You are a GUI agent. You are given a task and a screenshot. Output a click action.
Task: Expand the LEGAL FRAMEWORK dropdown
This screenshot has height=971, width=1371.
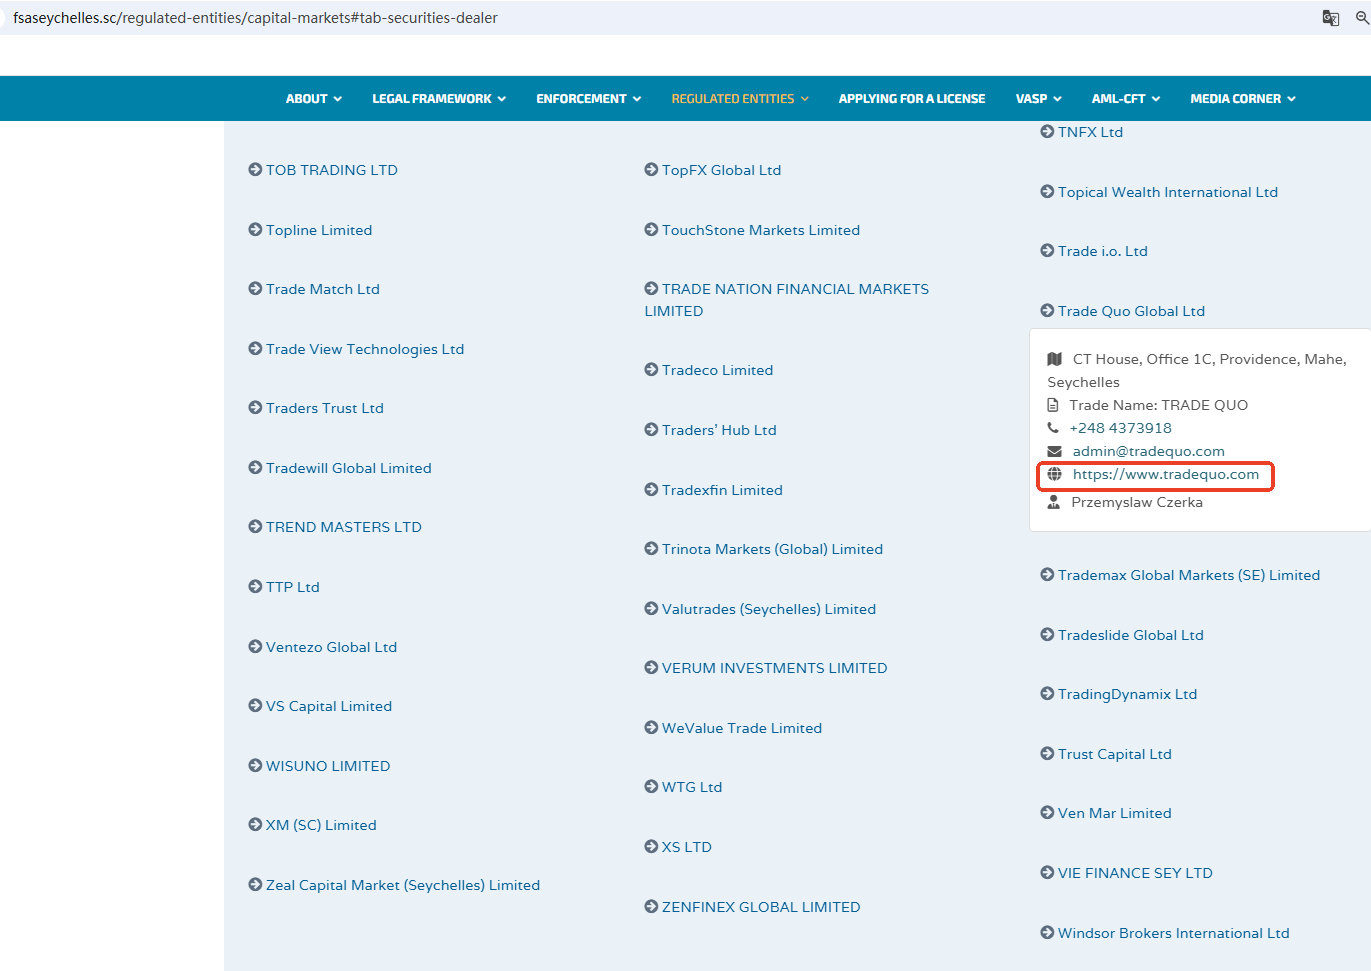tap(438, 99)
